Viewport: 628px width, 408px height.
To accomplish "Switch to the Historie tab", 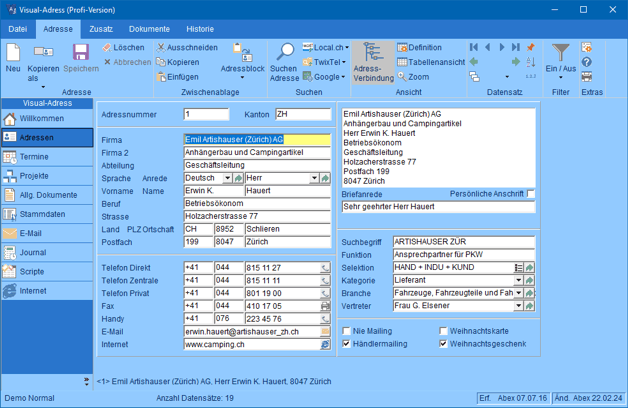I will tap(200, 29).
